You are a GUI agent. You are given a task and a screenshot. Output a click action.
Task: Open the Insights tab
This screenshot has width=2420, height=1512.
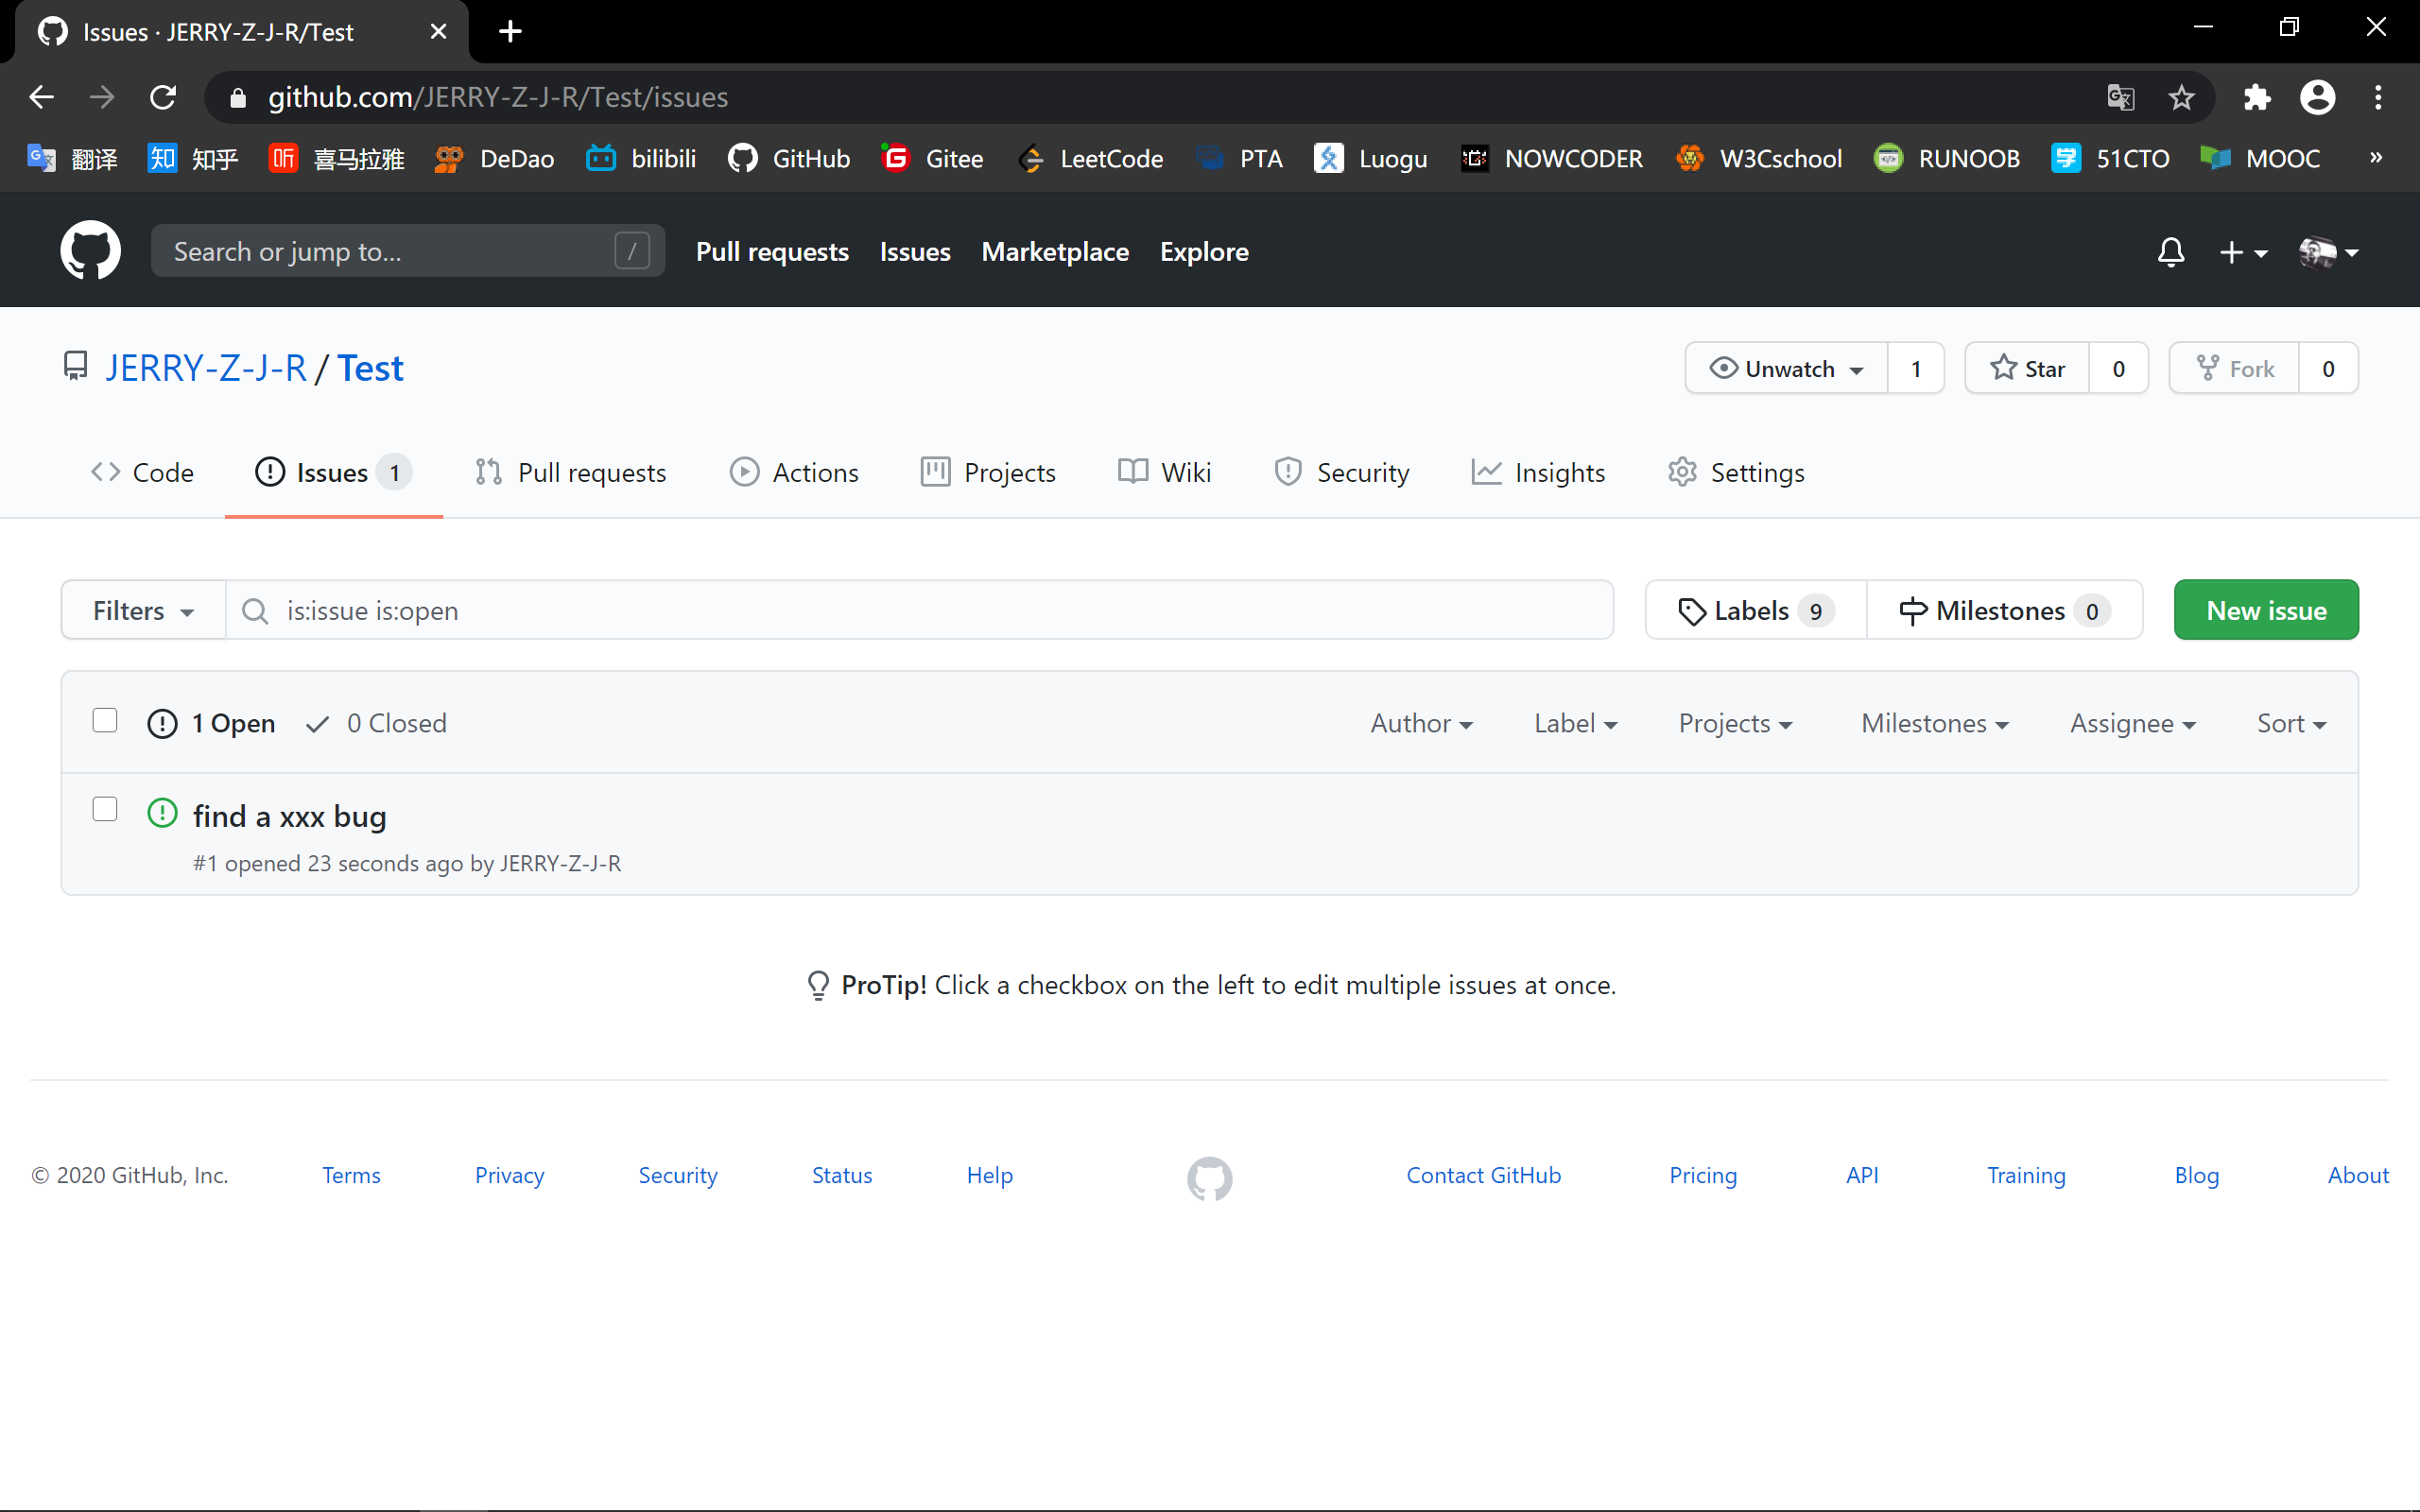pos(1538,472)
